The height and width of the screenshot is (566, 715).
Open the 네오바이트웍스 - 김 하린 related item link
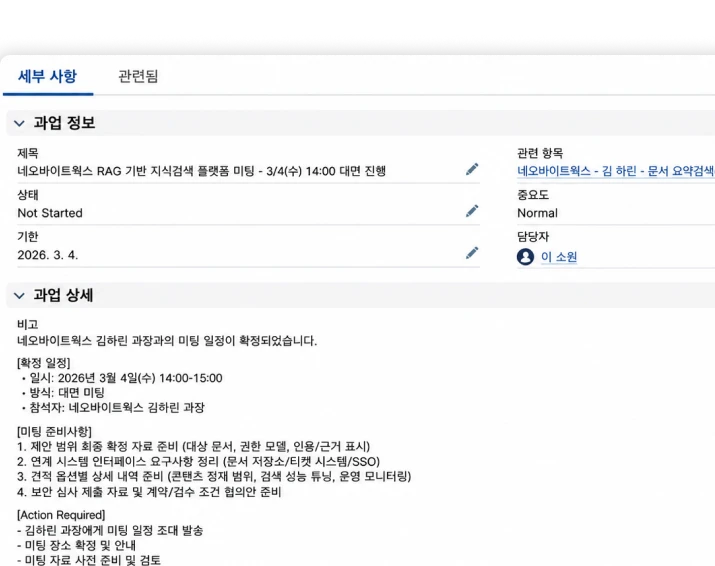[x=616, y=171]
